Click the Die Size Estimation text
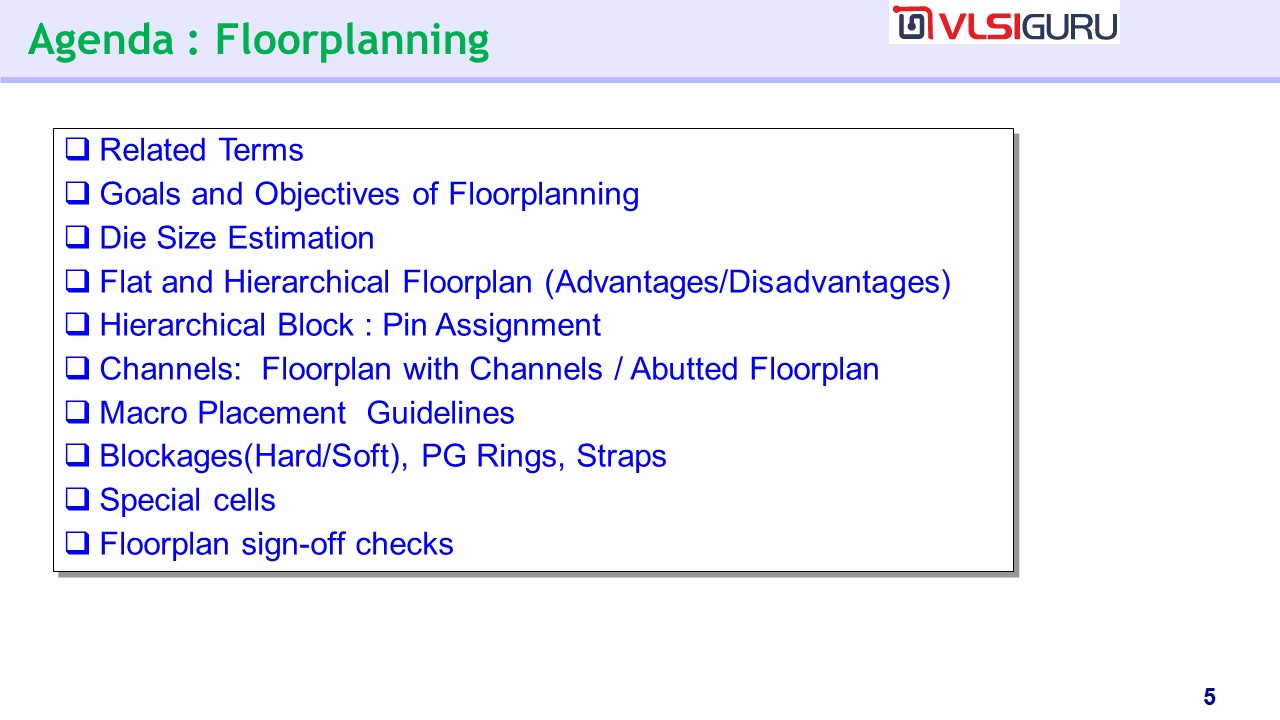The height and width of the screenshot is (720, 1280). click(237, 238)
